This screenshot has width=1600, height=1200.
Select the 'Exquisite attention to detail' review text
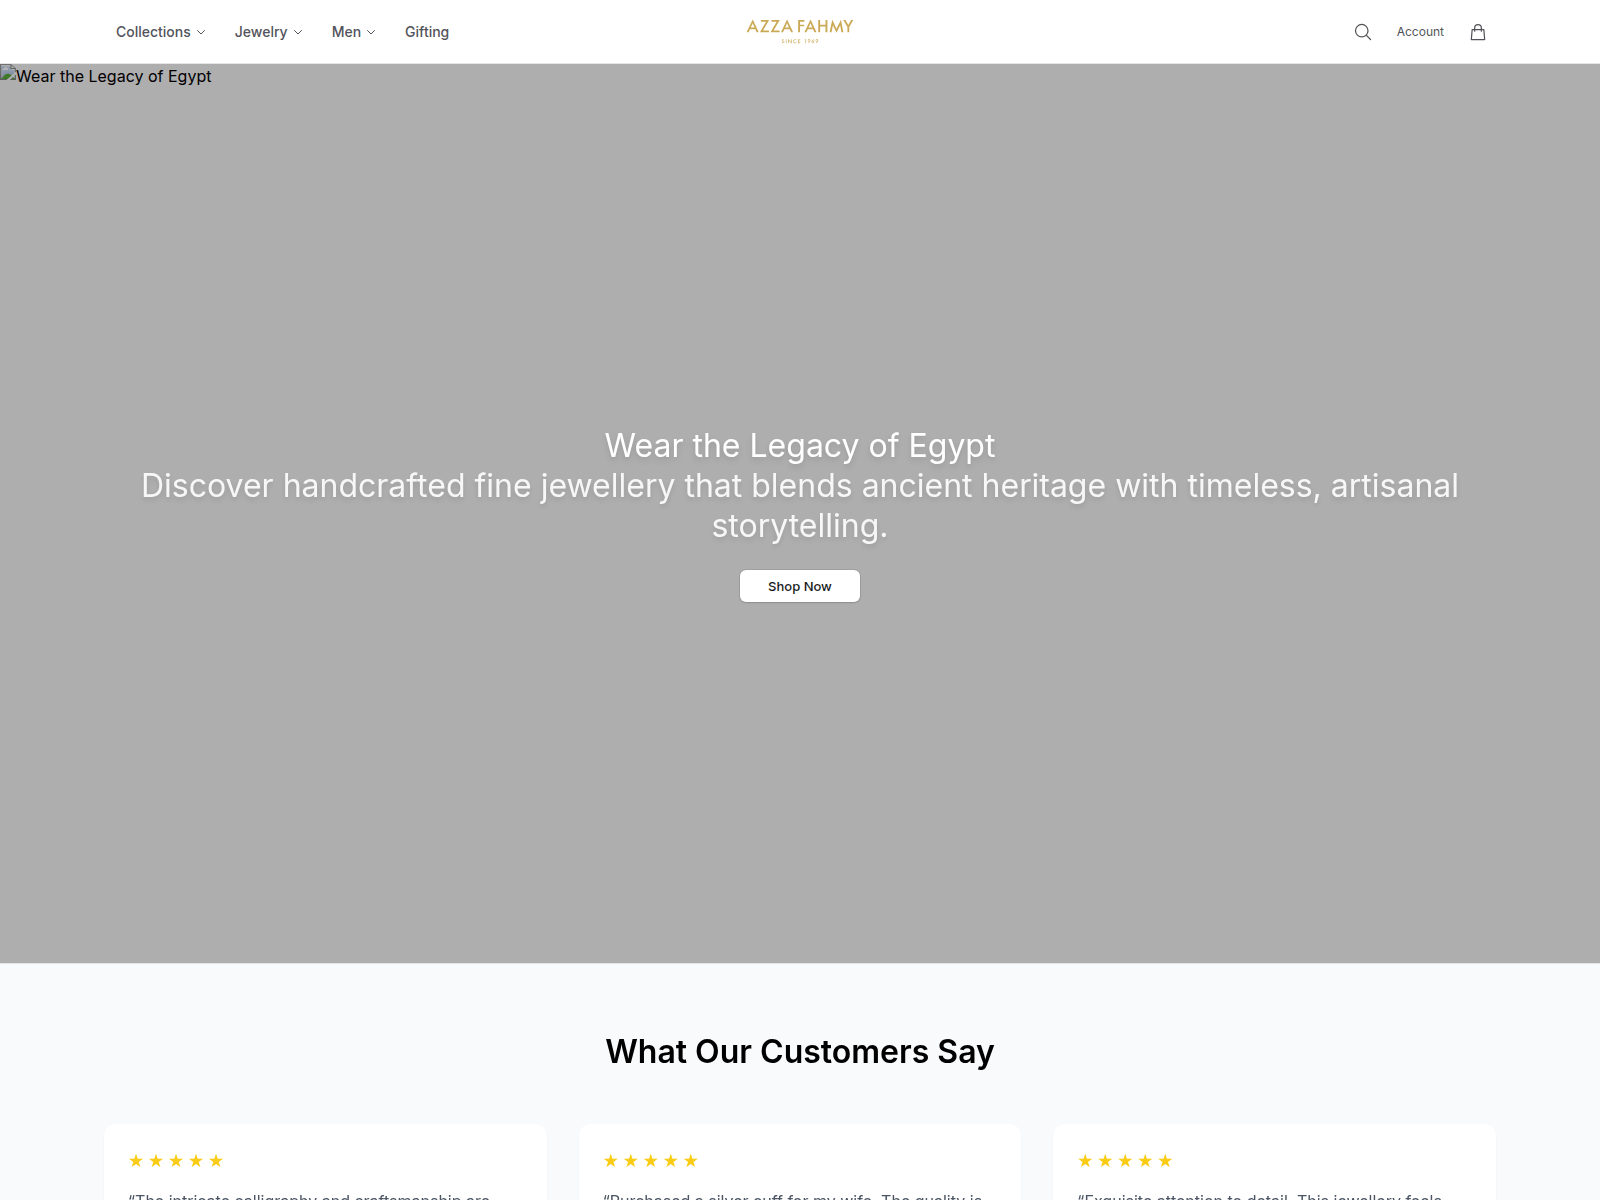[x=1260, y=1195]
